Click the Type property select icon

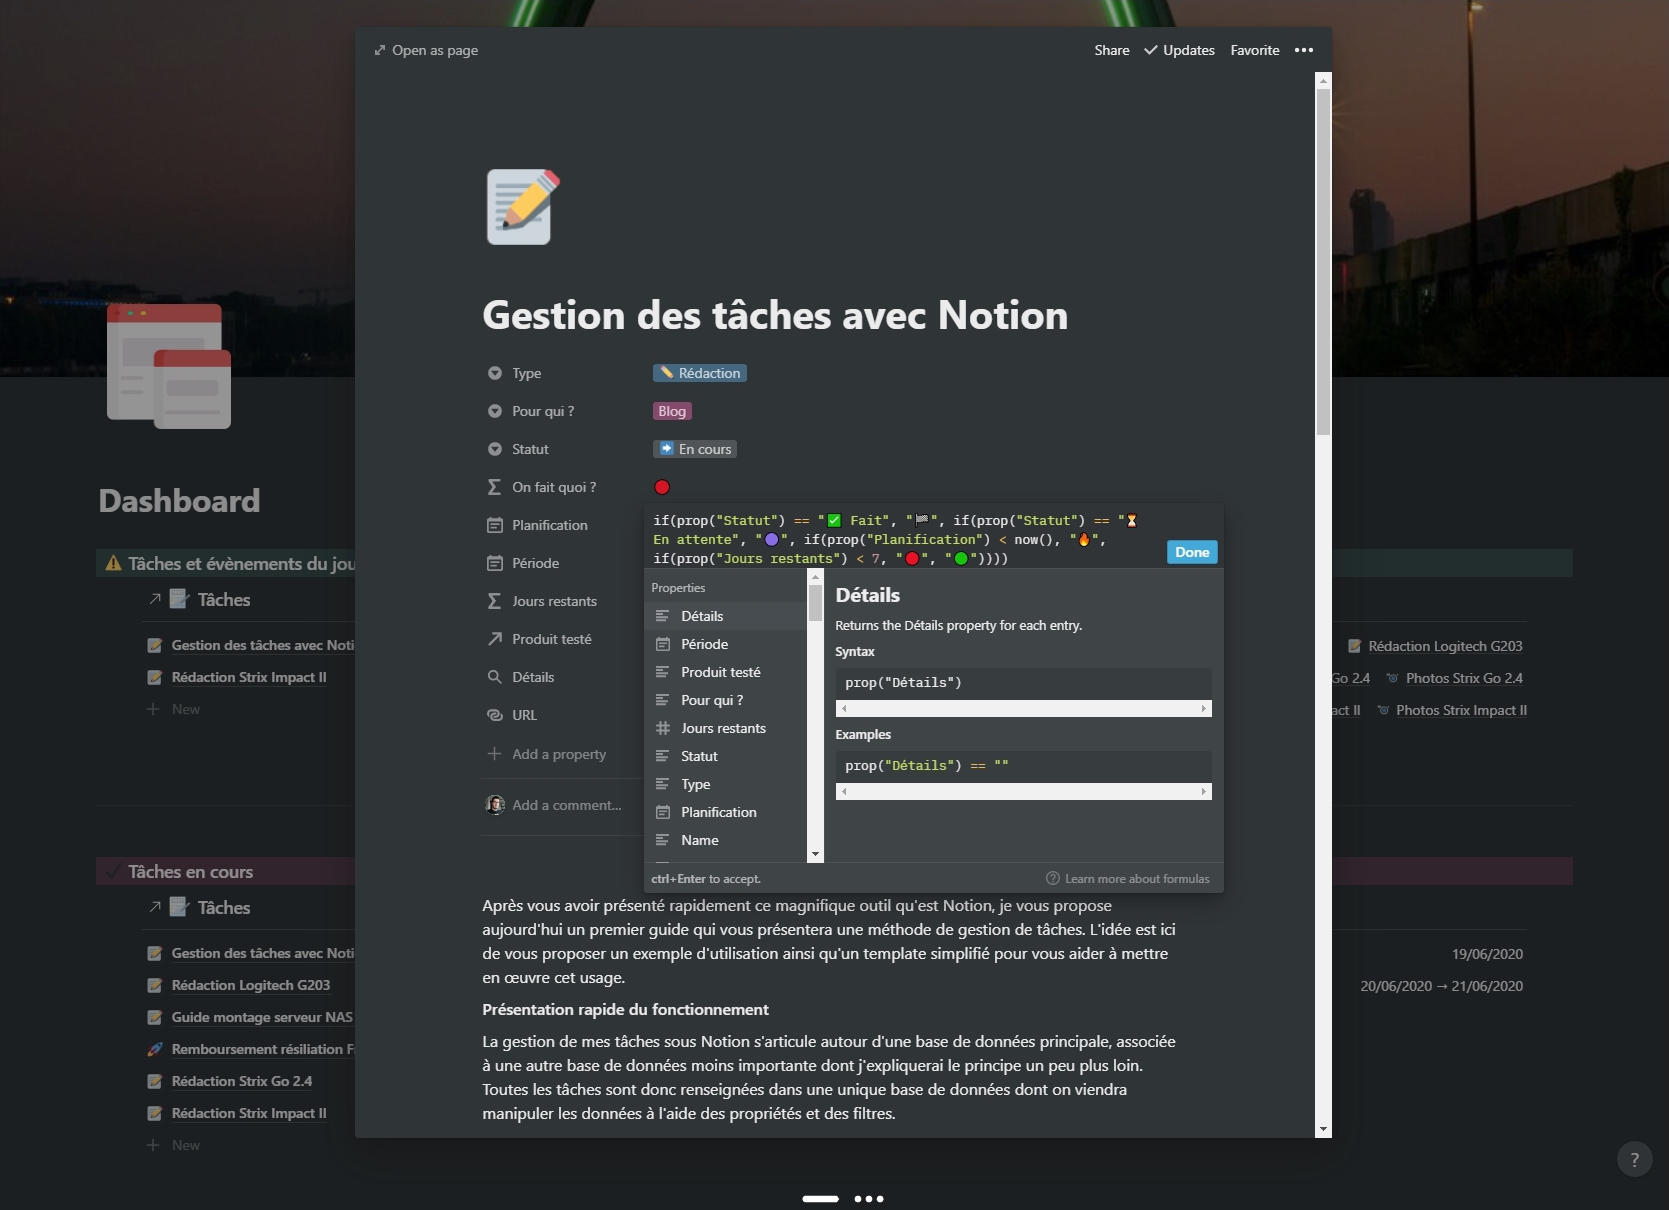[494, 373]
